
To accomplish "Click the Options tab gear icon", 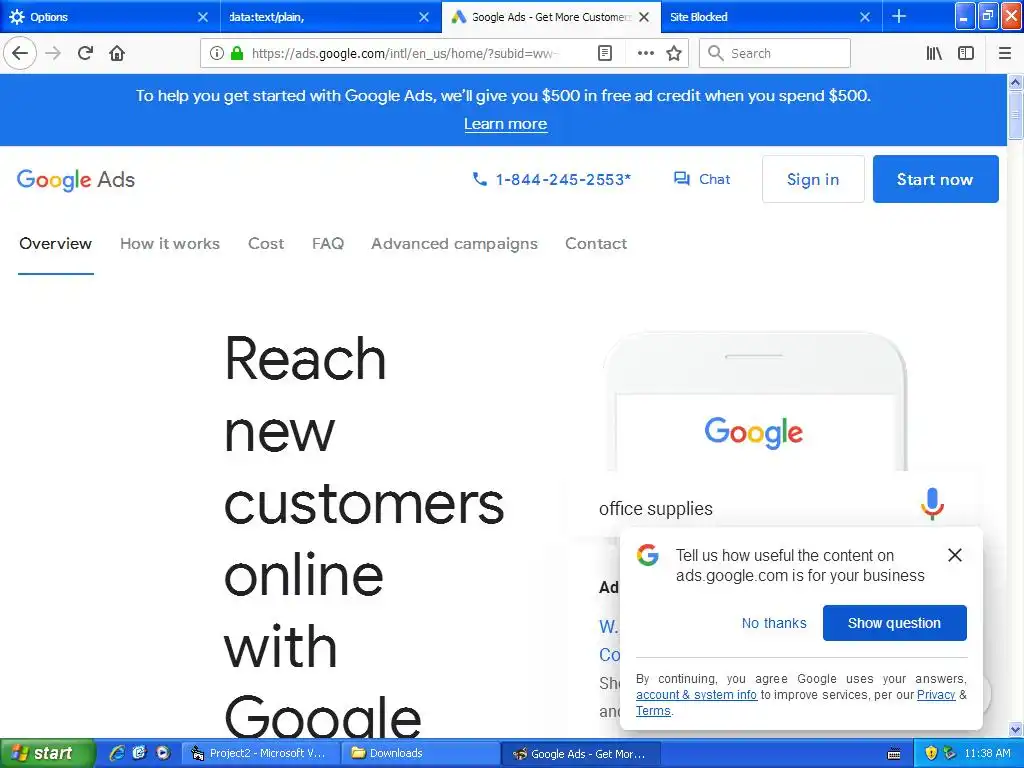I will [x=17, y=17].
